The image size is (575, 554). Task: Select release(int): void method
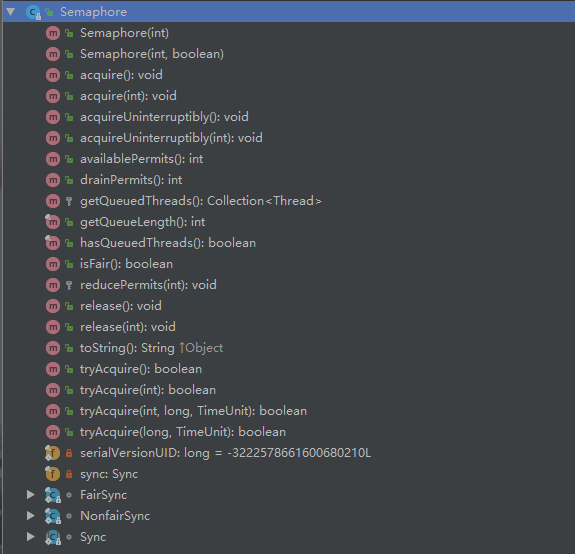tap(128, 327)
